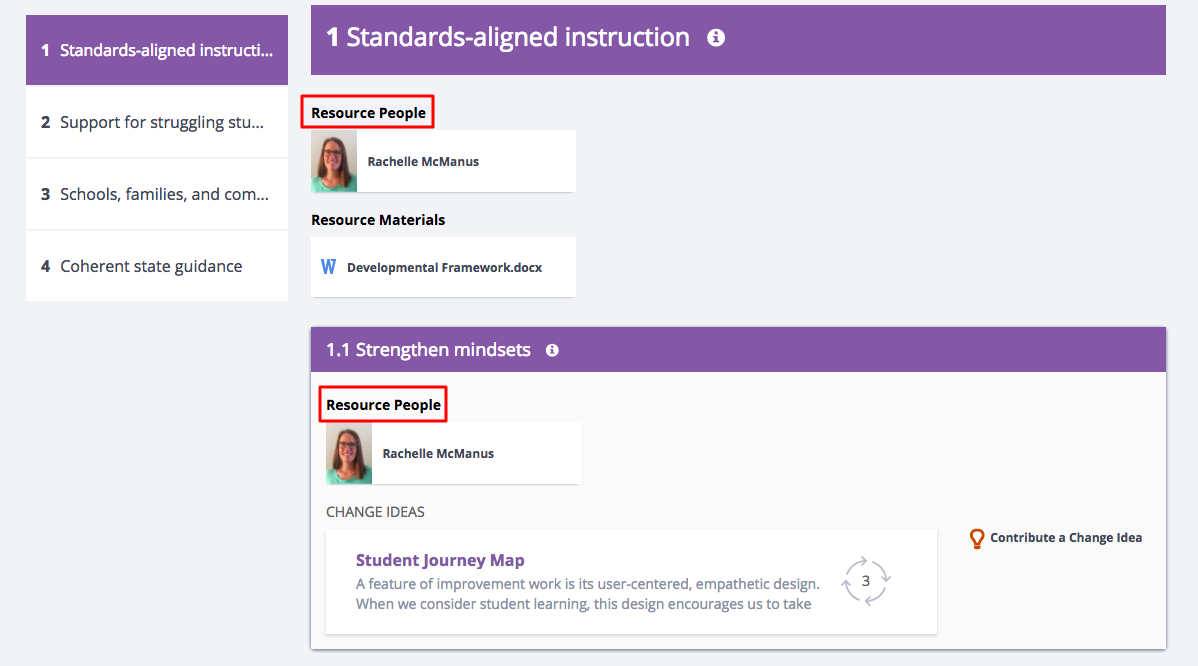This screenshot has height=666, width=1198.
Task: Open Coherent state guidance sidebar item
Action: pyautogui.click(x=157, y=266)
